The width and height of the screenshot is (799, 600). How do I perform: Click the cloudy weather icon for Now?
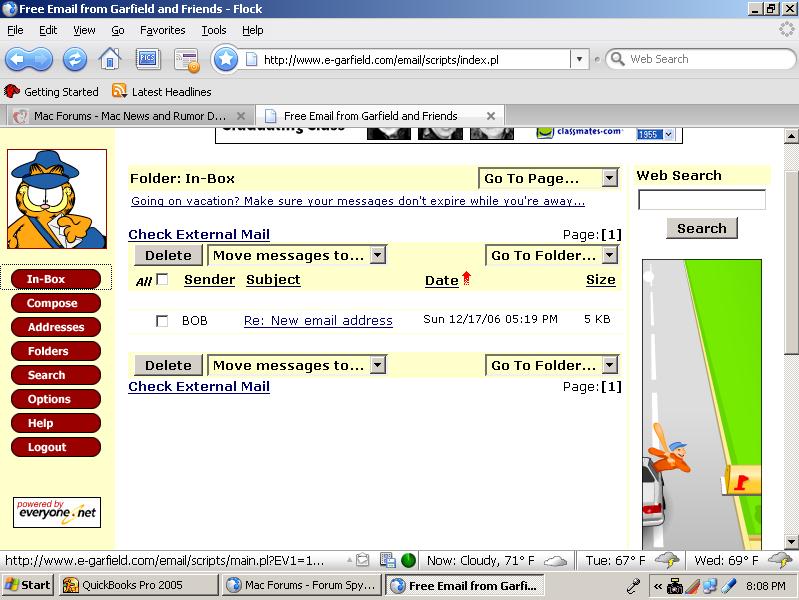coord(555,561)
